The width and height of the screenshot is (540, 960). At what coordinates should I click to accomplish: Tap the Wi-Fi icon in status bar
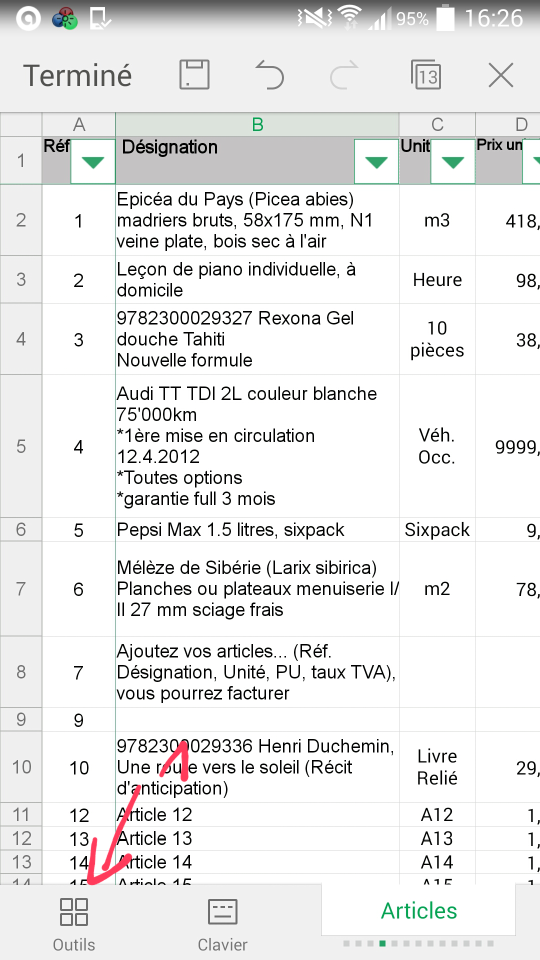point(350,18)
